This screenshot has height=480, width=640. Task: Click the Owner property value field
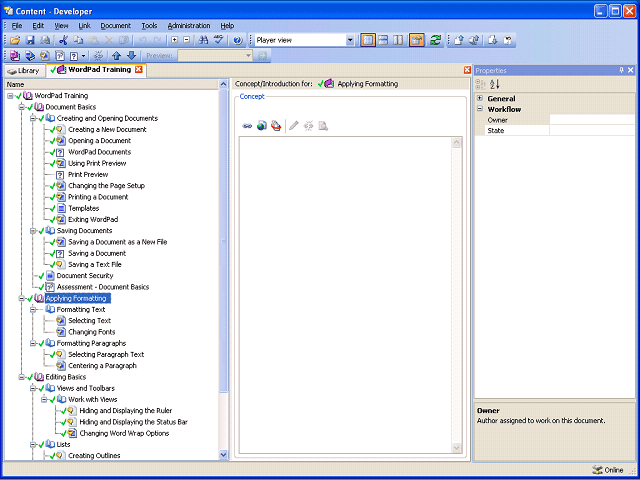tap(592, 120)
